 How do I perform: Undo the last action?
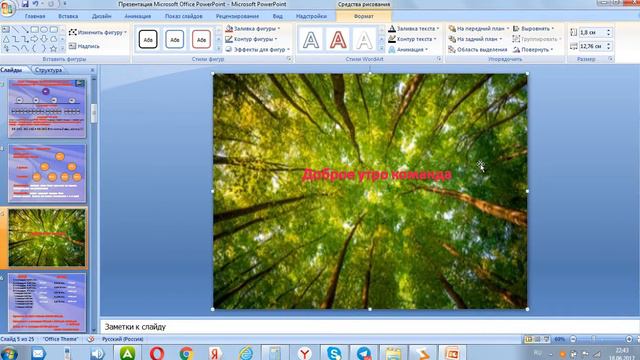(36, 4)
